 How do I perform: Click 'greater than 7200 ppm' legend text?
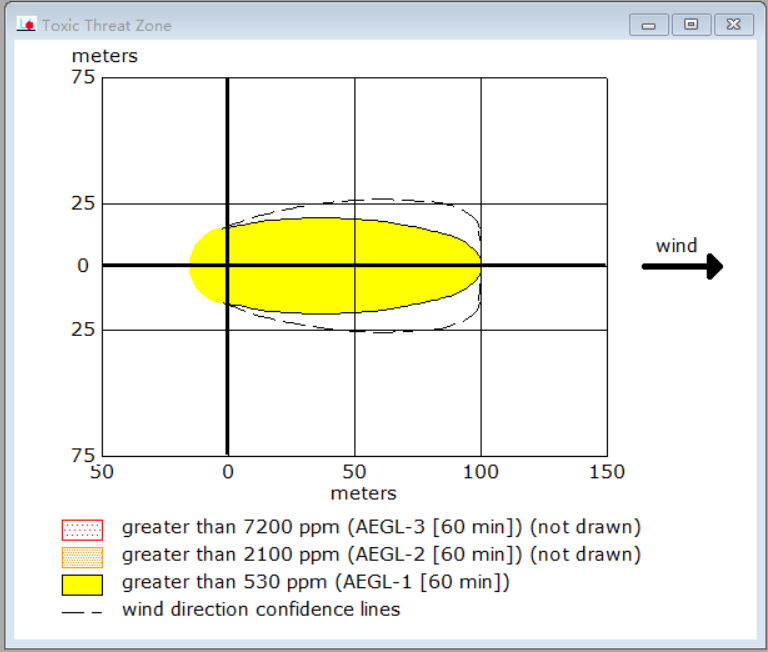[x=381, y=528]
